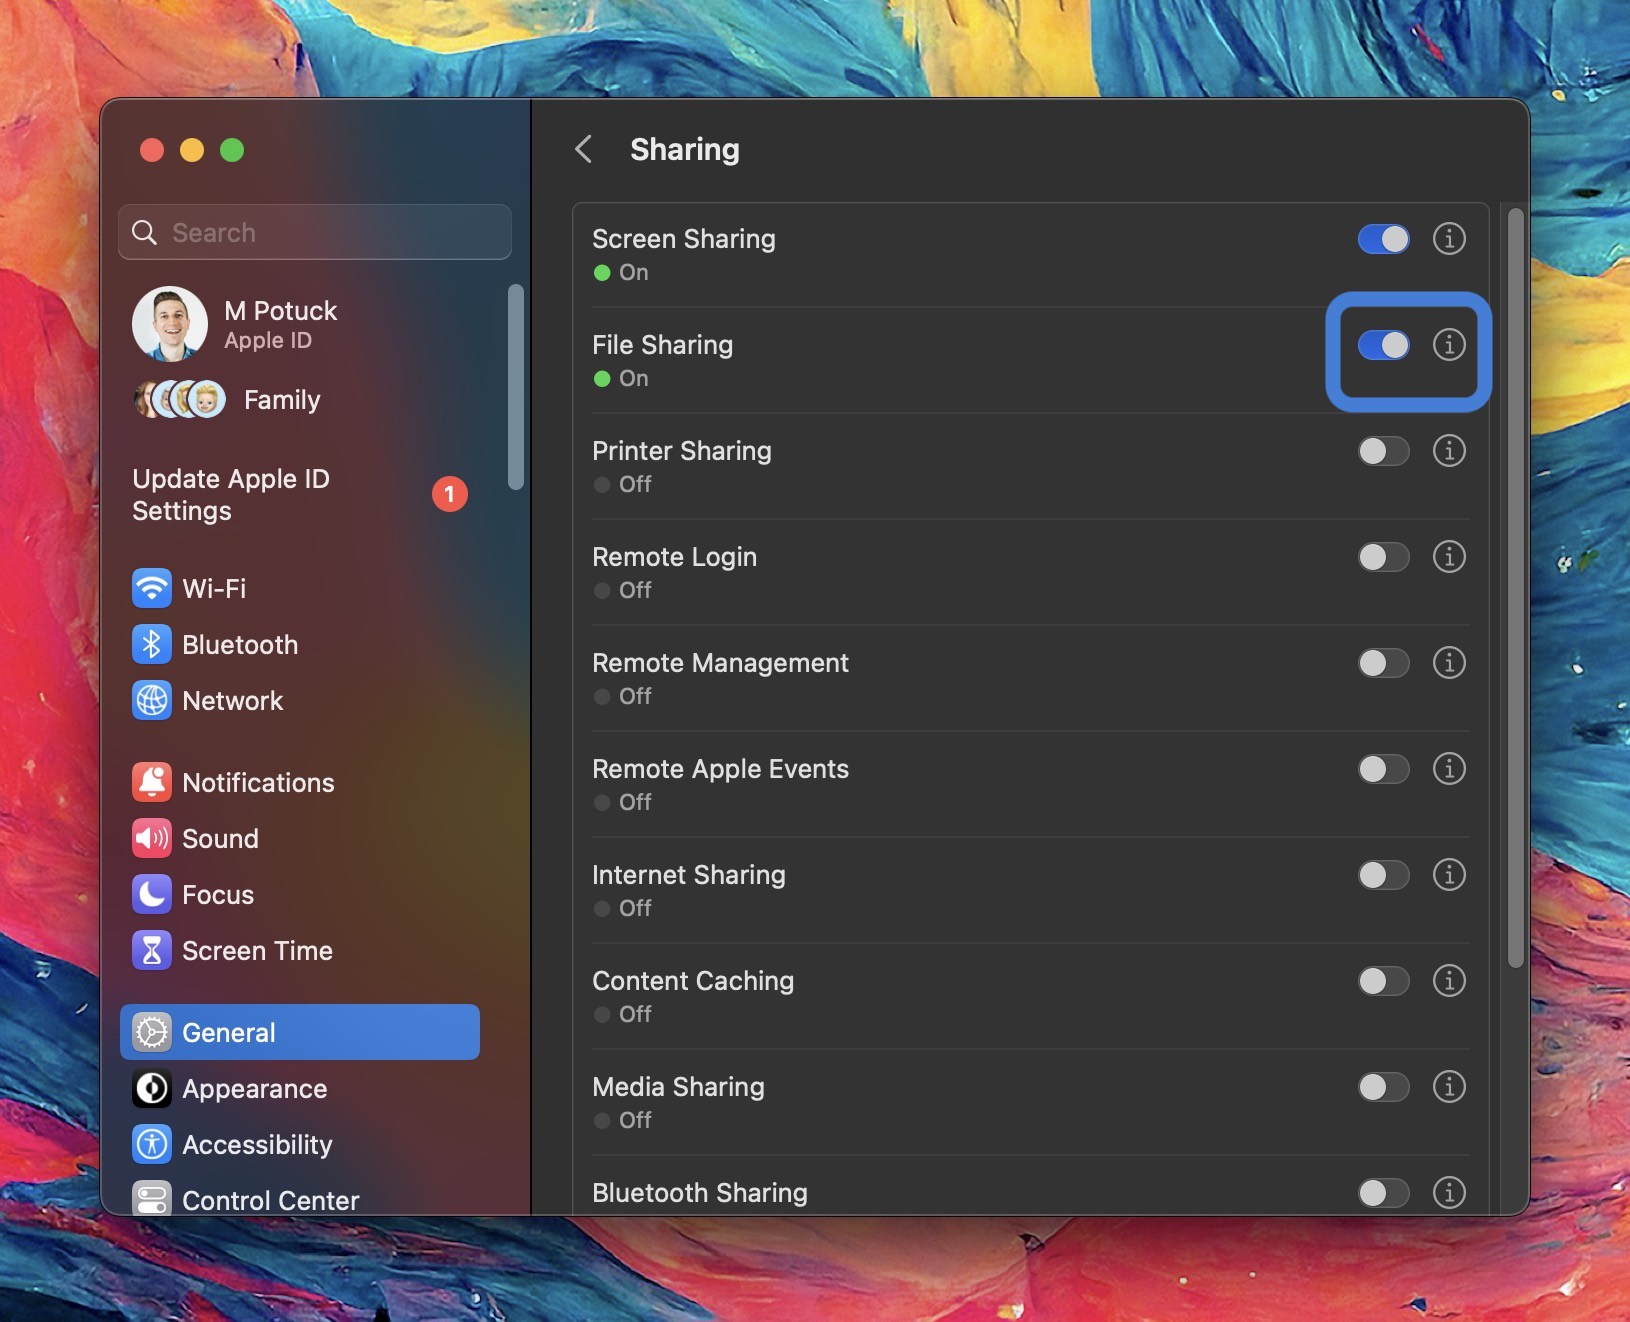Click the Sound speaker icon

[x=152, y=839]
